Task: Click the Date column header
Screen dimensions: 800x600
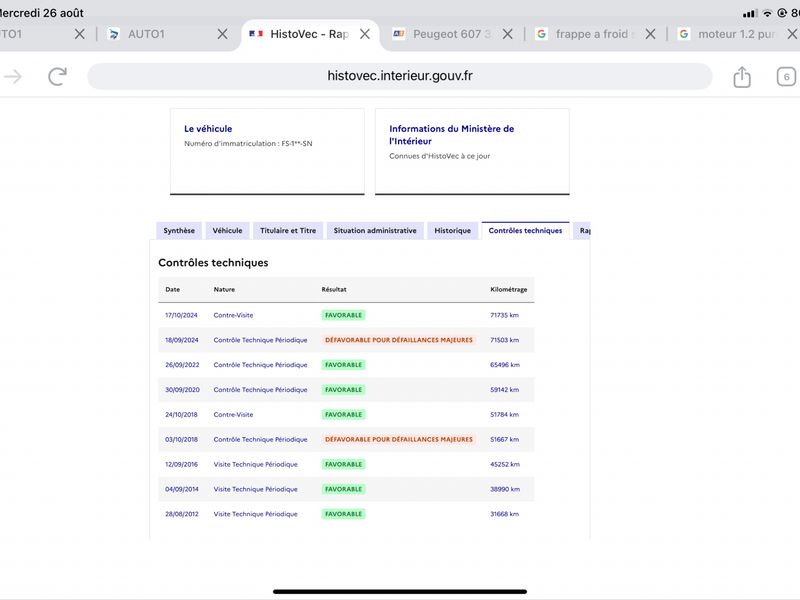Action: (172, 289)
